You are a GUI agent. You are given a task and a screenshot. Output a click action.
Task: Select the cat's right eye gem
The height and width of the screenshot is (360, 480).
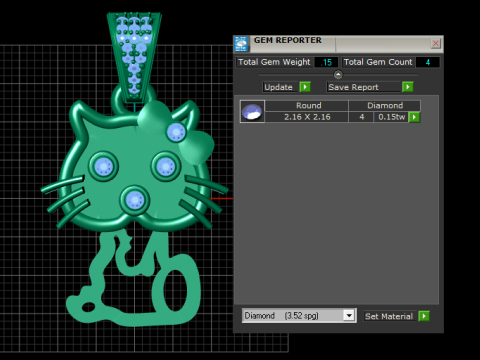click(x=166, y=166)
